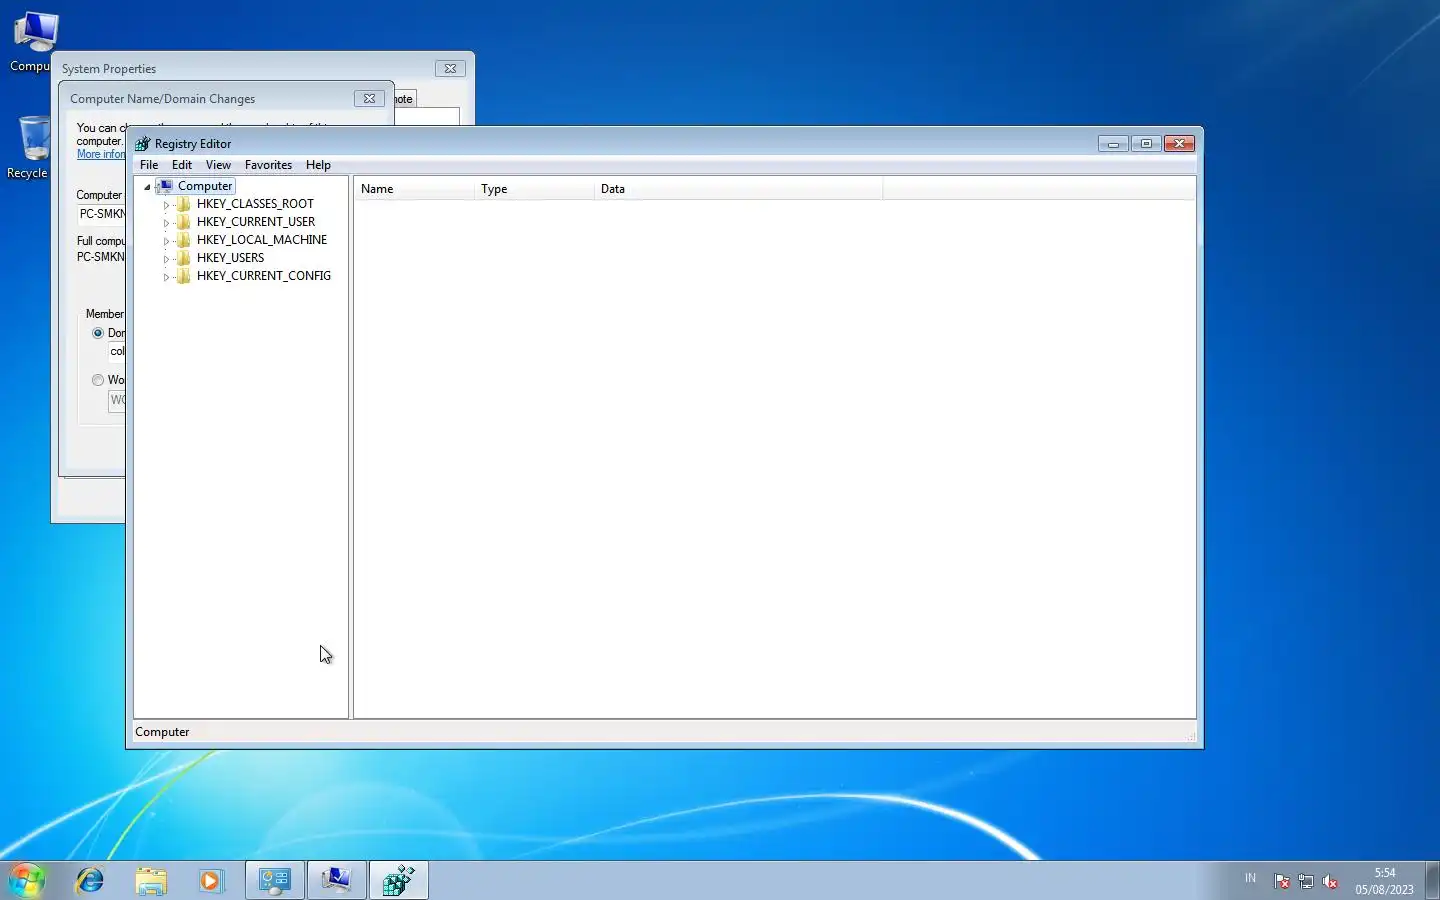Switch to the Control Panel taskbar item
The height and width of the screenshot is (900, 1440).
pyautogui.click(x=275, y=880)
